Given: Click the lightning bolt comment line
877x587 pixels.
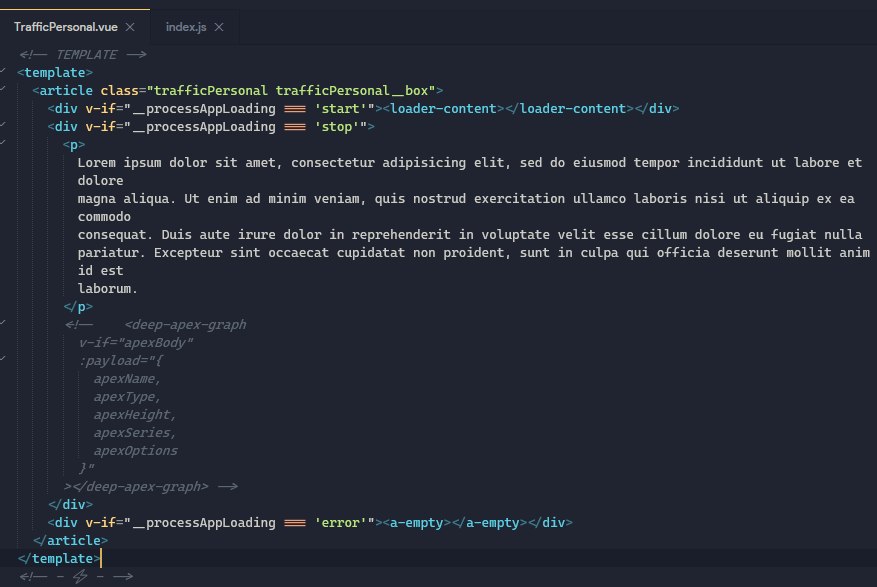Looking at the screenshot, I should coord(76,576).
